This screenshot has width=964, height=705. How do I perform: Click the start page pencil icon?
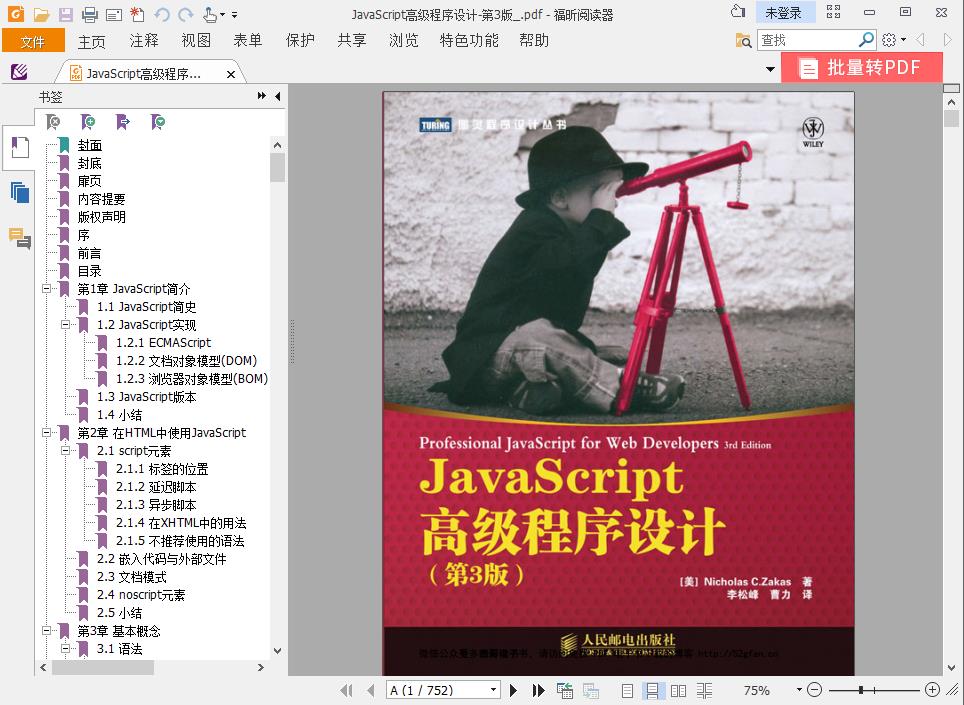point(19,73)
